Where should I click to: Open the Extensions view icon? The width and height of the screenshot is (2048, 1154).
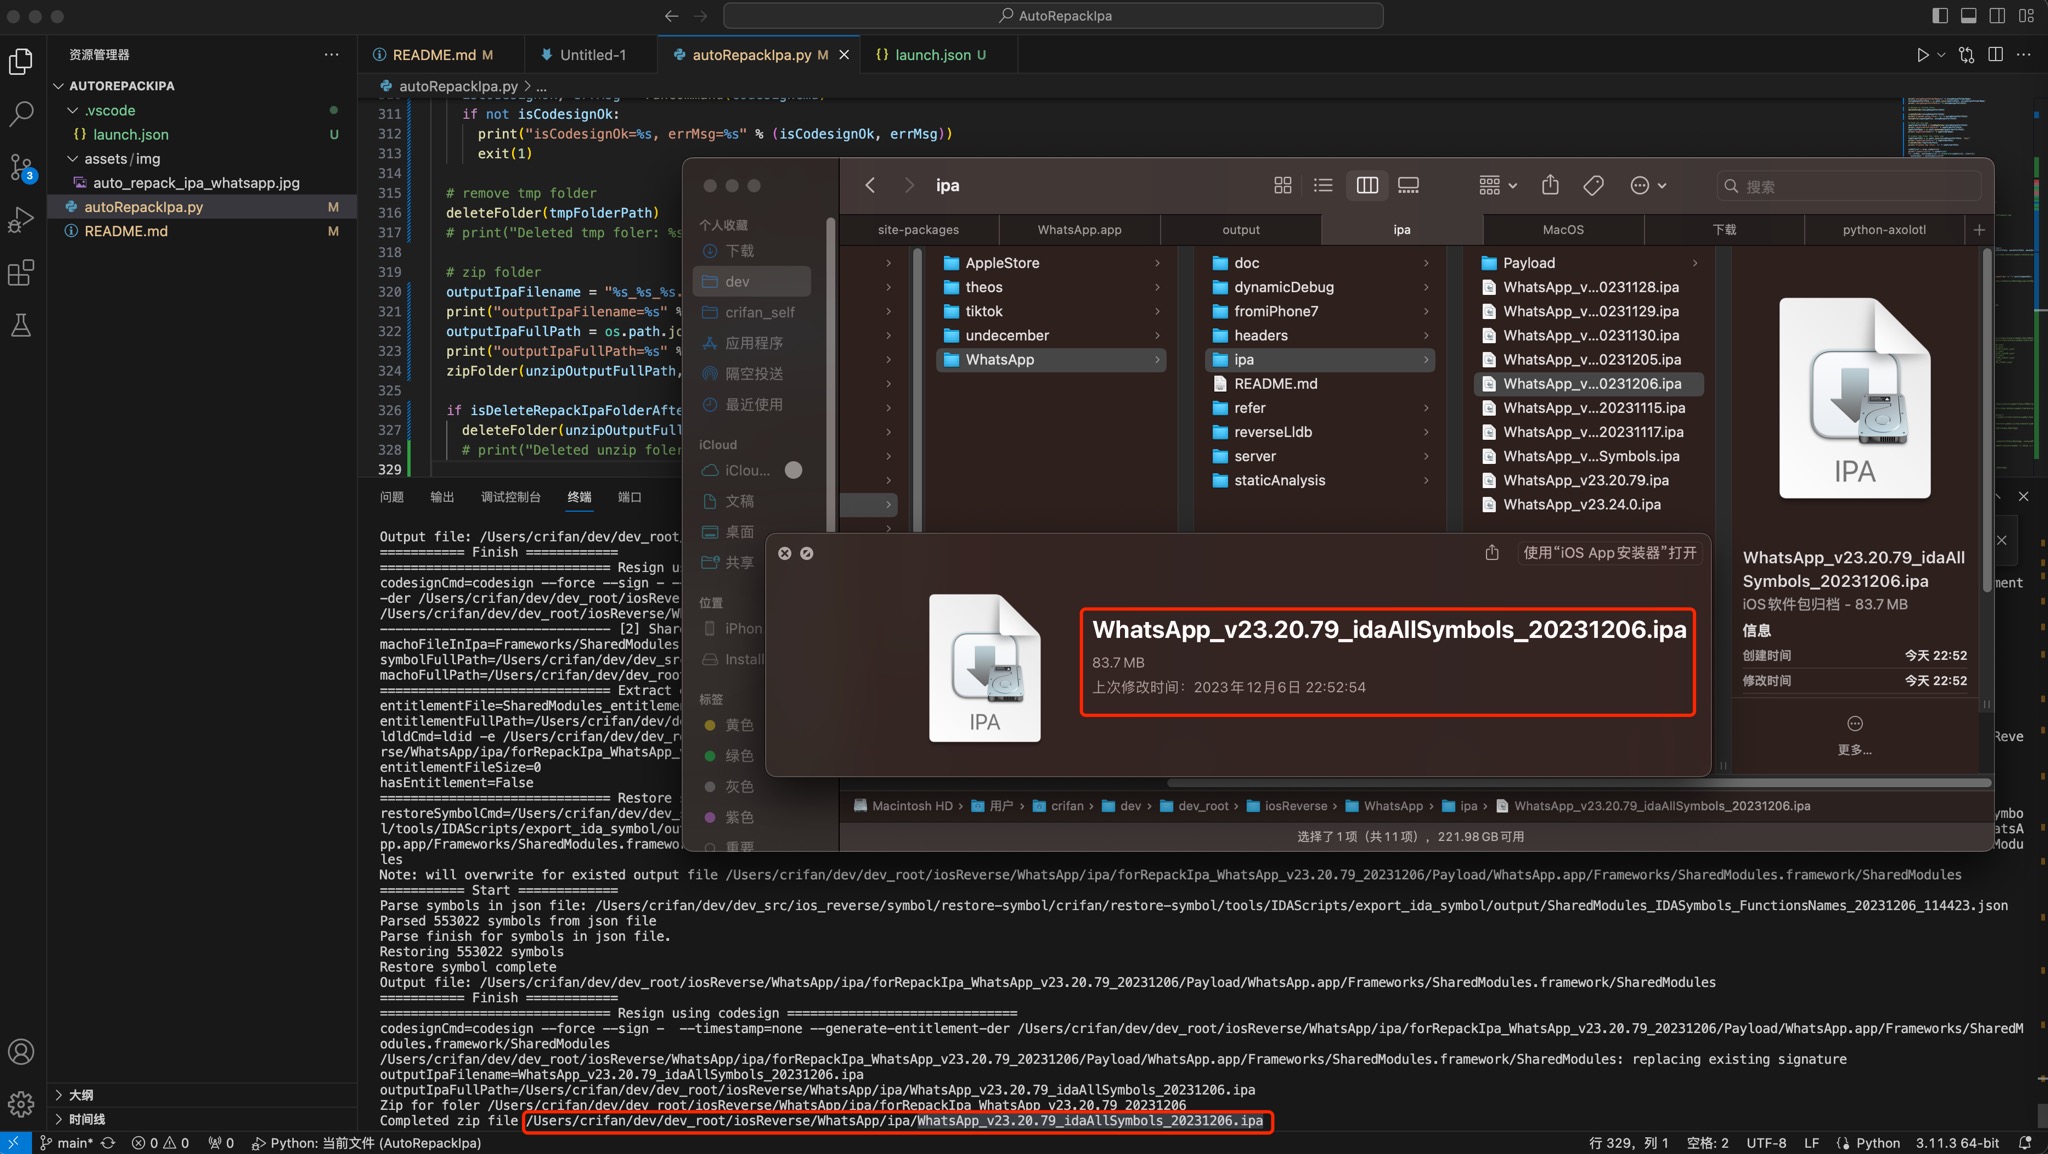coord(21,272)
